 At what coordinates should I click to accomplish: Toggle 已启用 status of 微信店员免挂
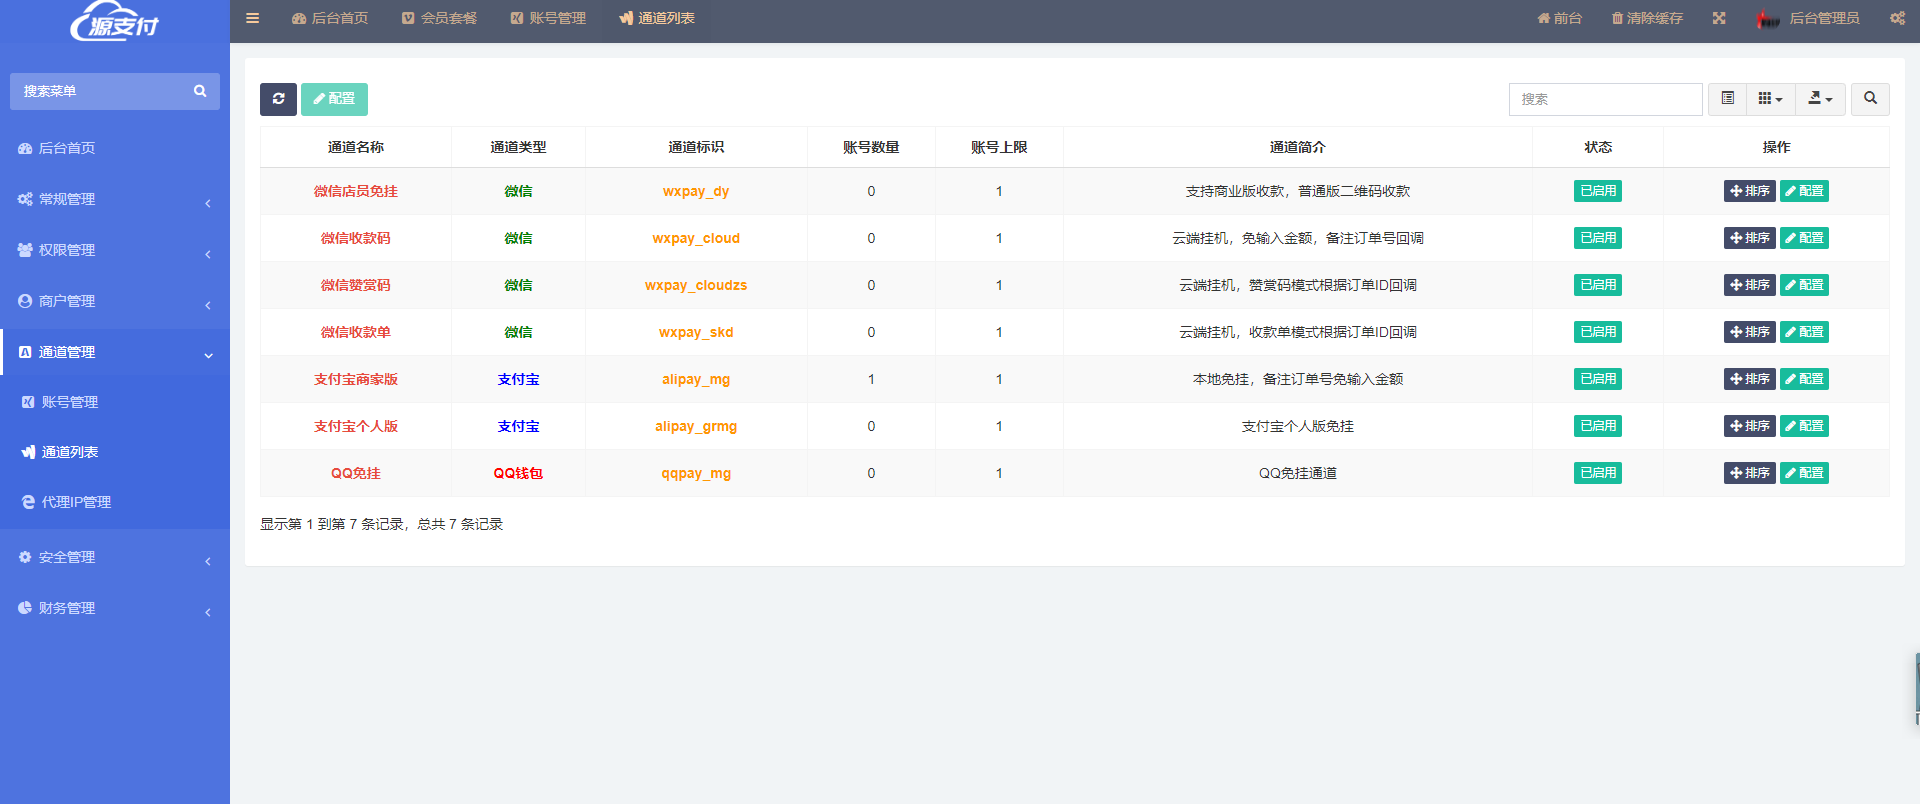click(x=1598, y=191)
